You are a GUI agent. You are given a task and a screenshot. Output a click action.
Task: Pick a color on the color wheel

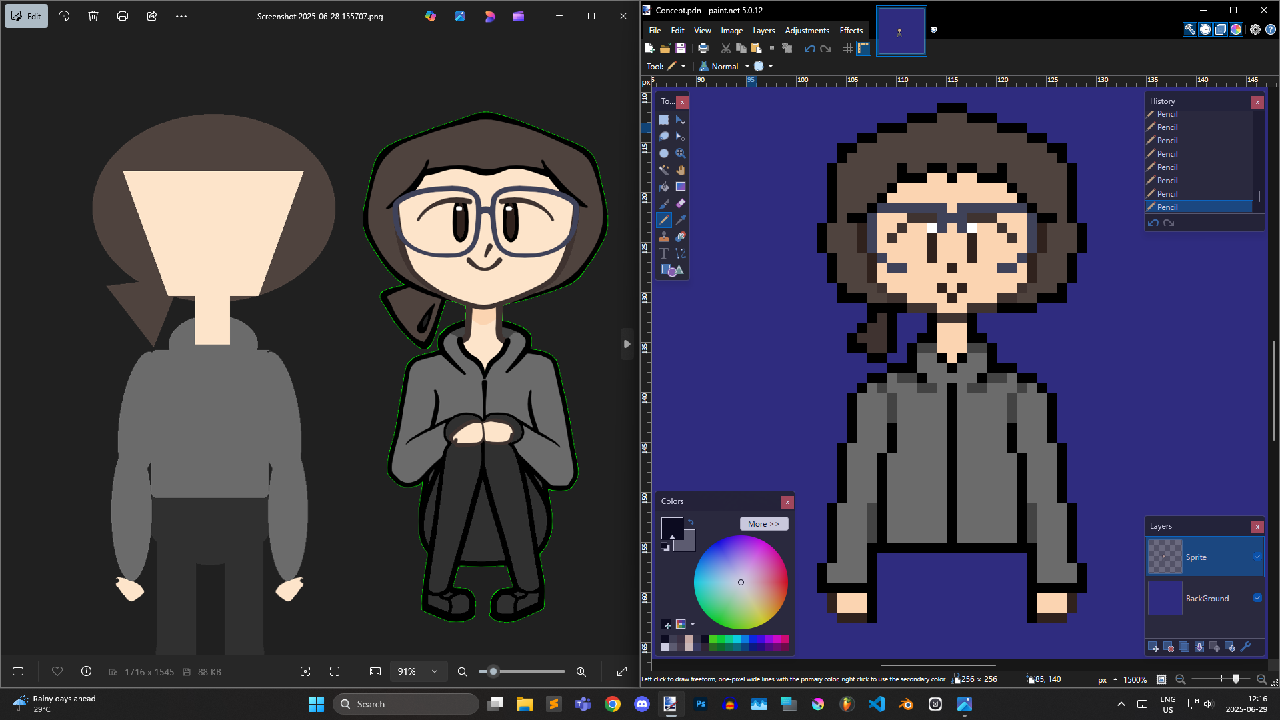coord(741,582)
